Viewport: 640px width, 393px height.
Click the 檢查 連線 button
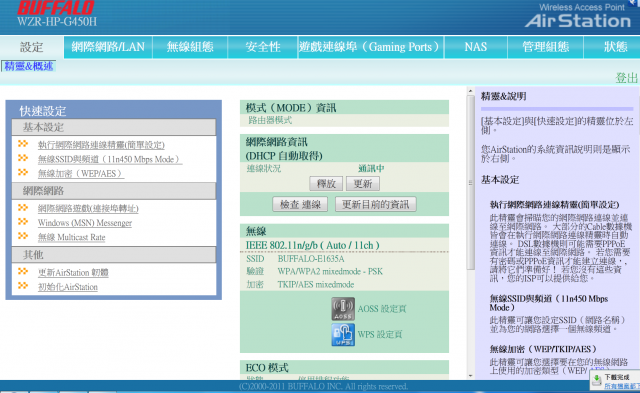(300, 204)
